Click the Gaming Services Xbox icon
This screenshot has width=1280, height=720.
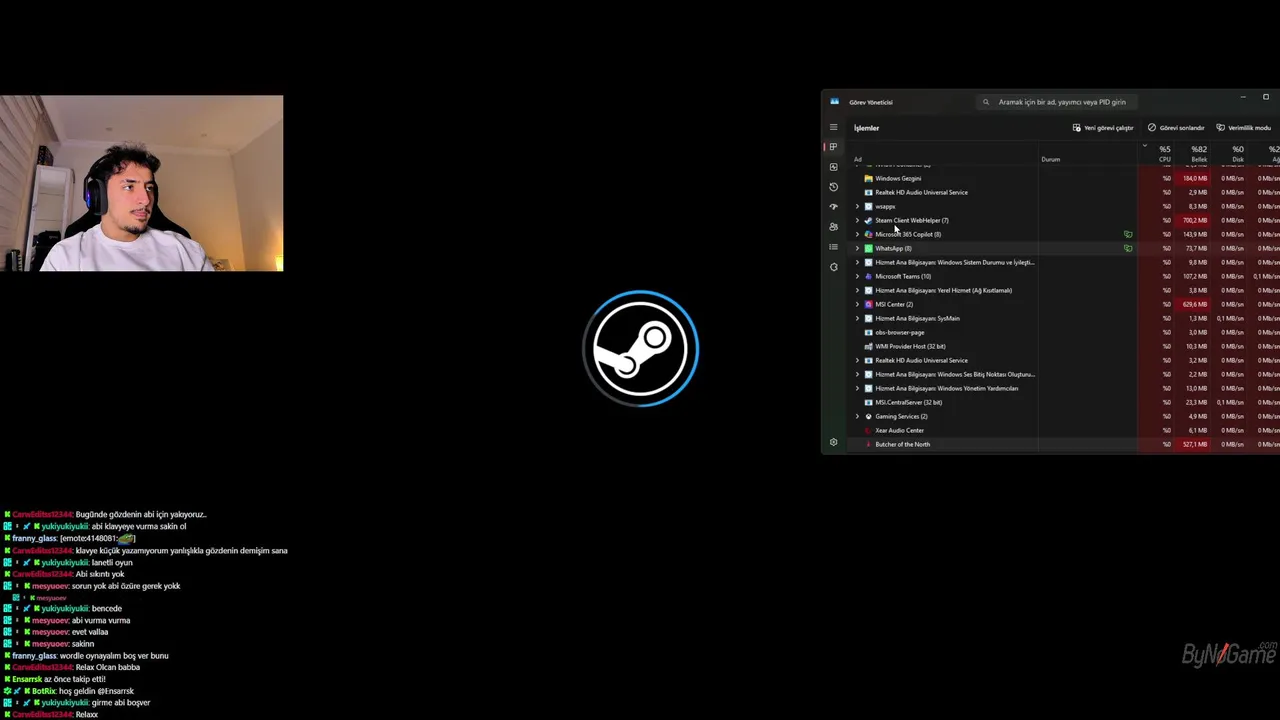(868, 416)
